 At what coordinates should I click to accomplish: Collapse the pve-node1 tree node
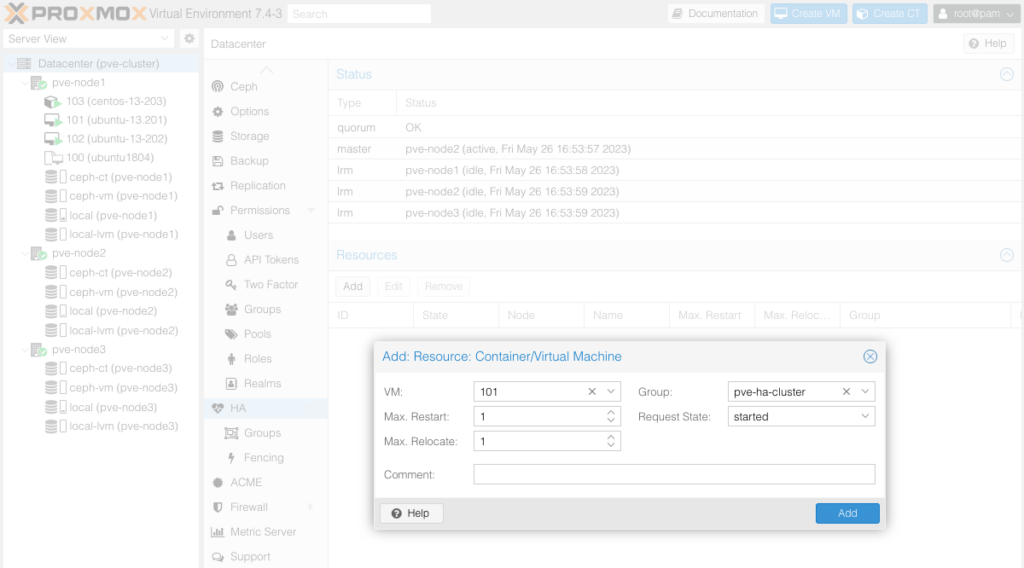click(x=25, y=83)
